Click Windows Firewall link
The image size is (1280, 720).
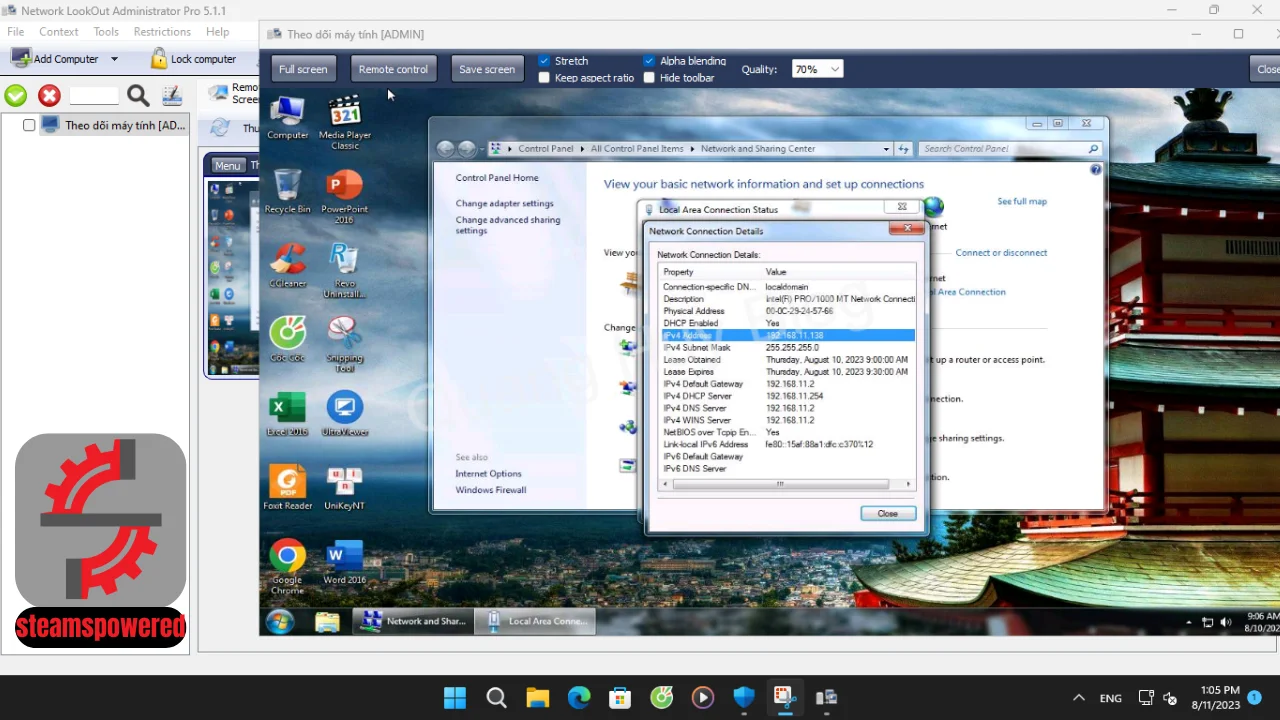490,490
